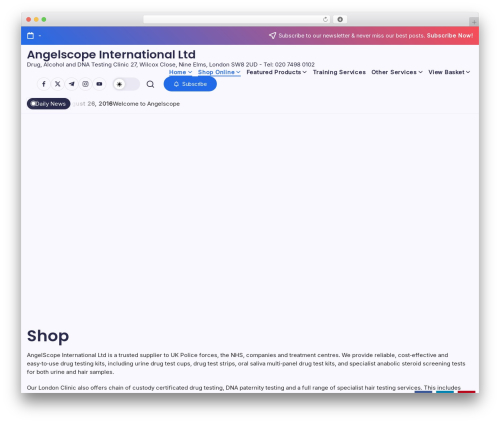
Task: Reload the page using the refresh icon
Action: (325, 19)
